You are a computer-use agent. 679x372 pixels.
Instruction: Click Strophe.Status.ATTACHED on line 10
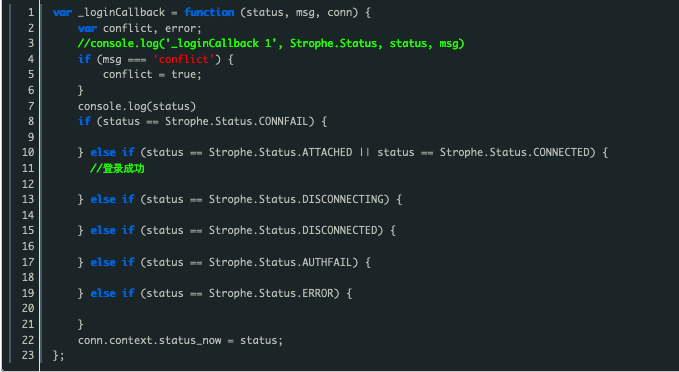click(281, 152)
